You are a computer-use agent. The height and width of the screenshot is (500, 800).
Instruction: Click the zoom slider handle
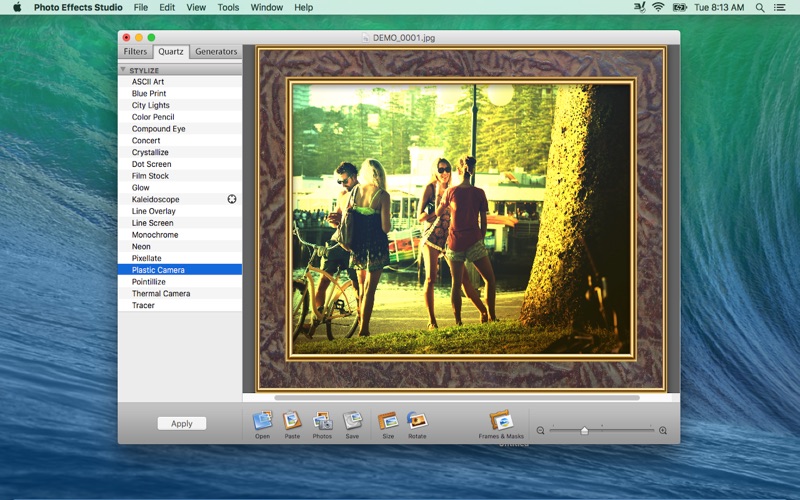click(x=584, y=430)
